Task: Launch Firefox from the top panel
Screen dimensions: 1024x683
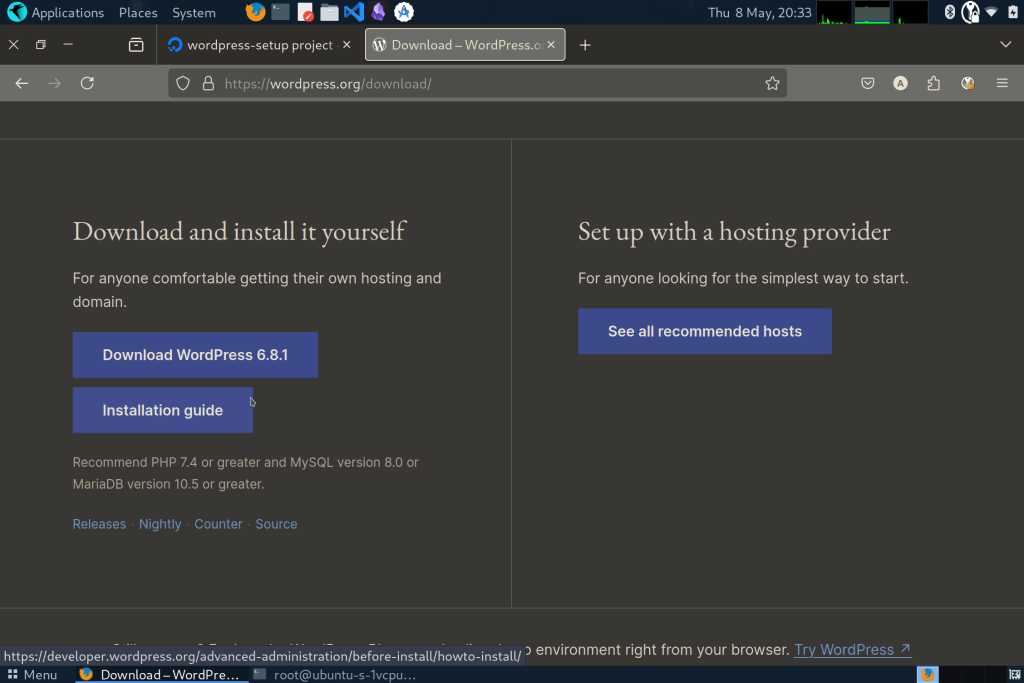Action: click(x=255, y=12)
